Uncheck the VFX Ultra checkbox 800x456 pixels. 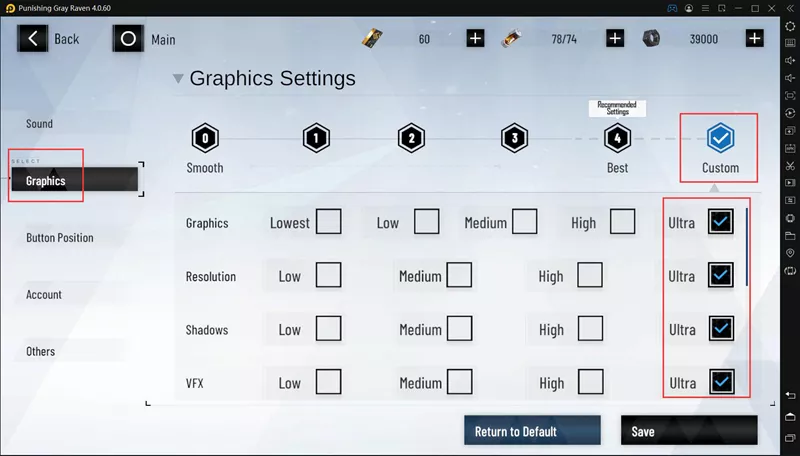(x=721, y=382)
